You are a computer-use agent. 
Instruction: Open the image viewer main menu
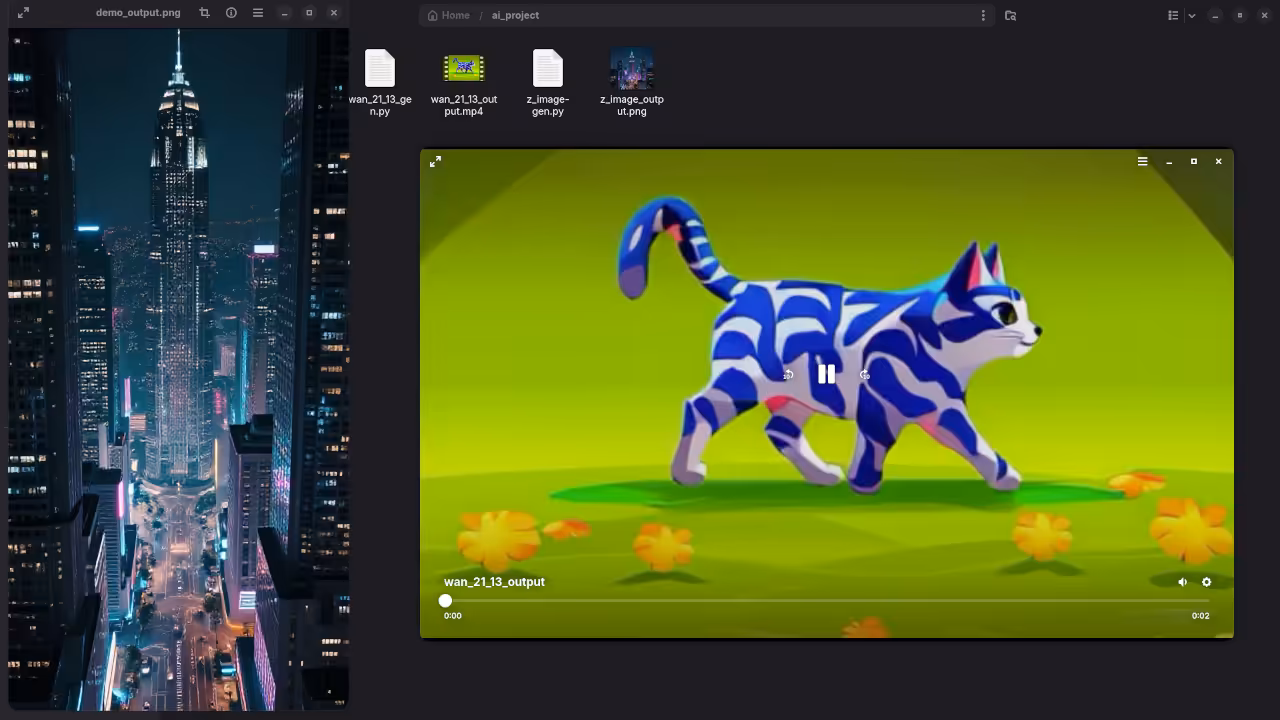(x=258, y=13)
